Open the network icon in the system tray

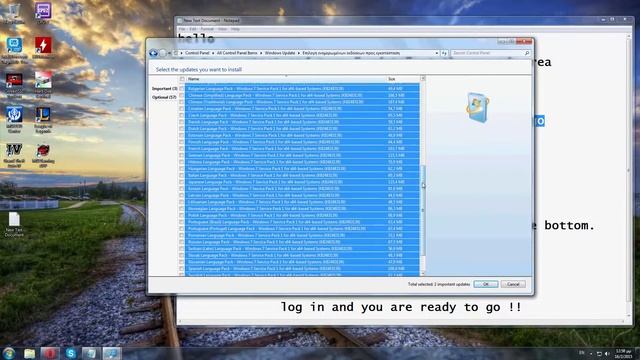[x=599, y=354]
